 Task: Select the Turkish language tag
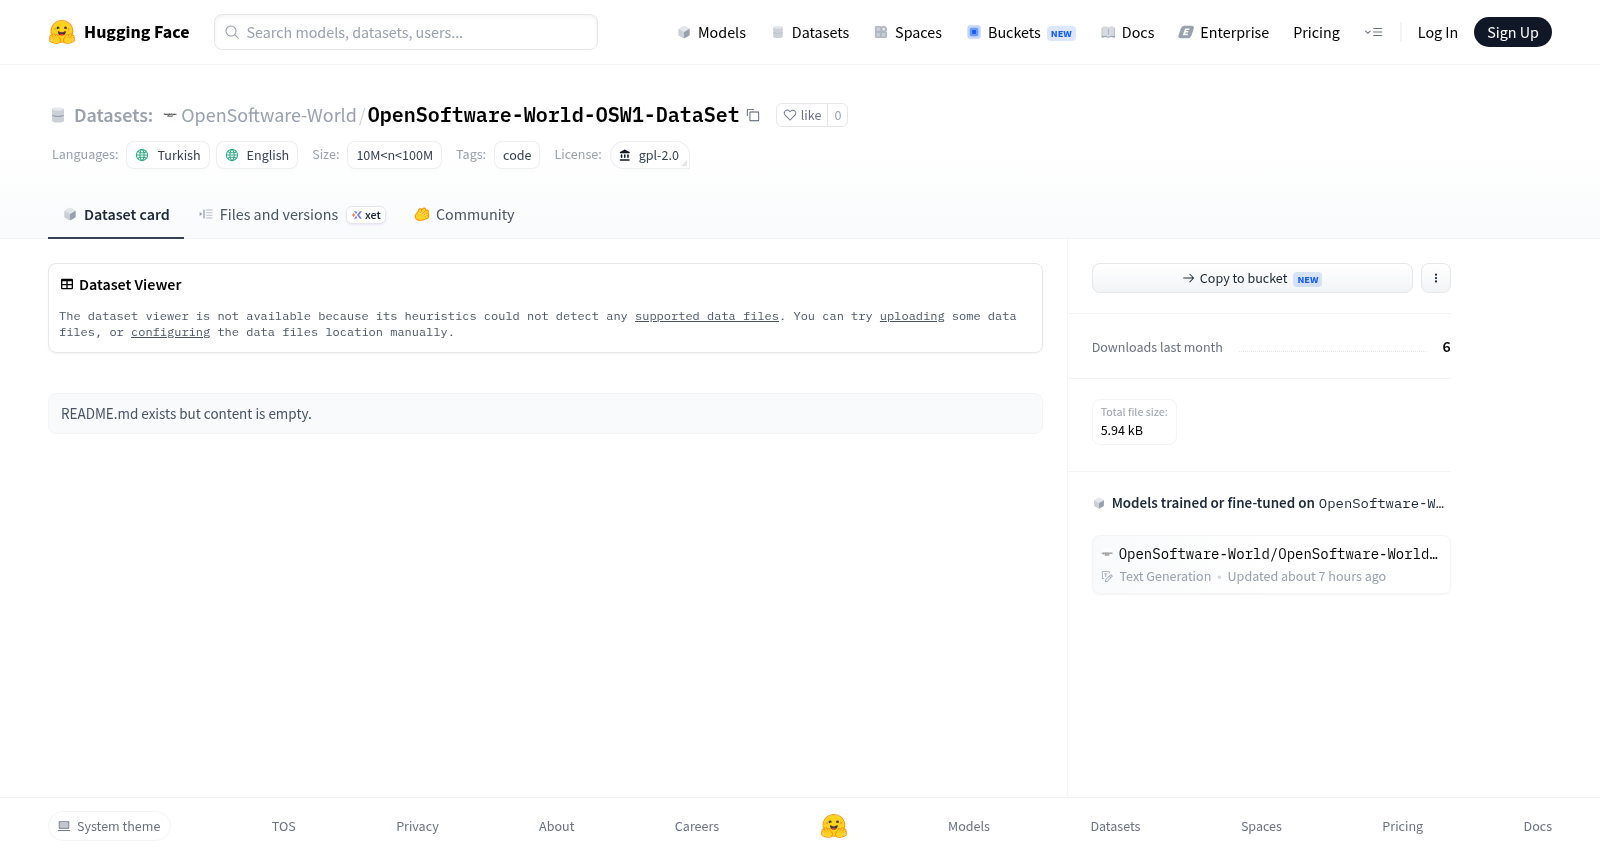coord(168,155)
